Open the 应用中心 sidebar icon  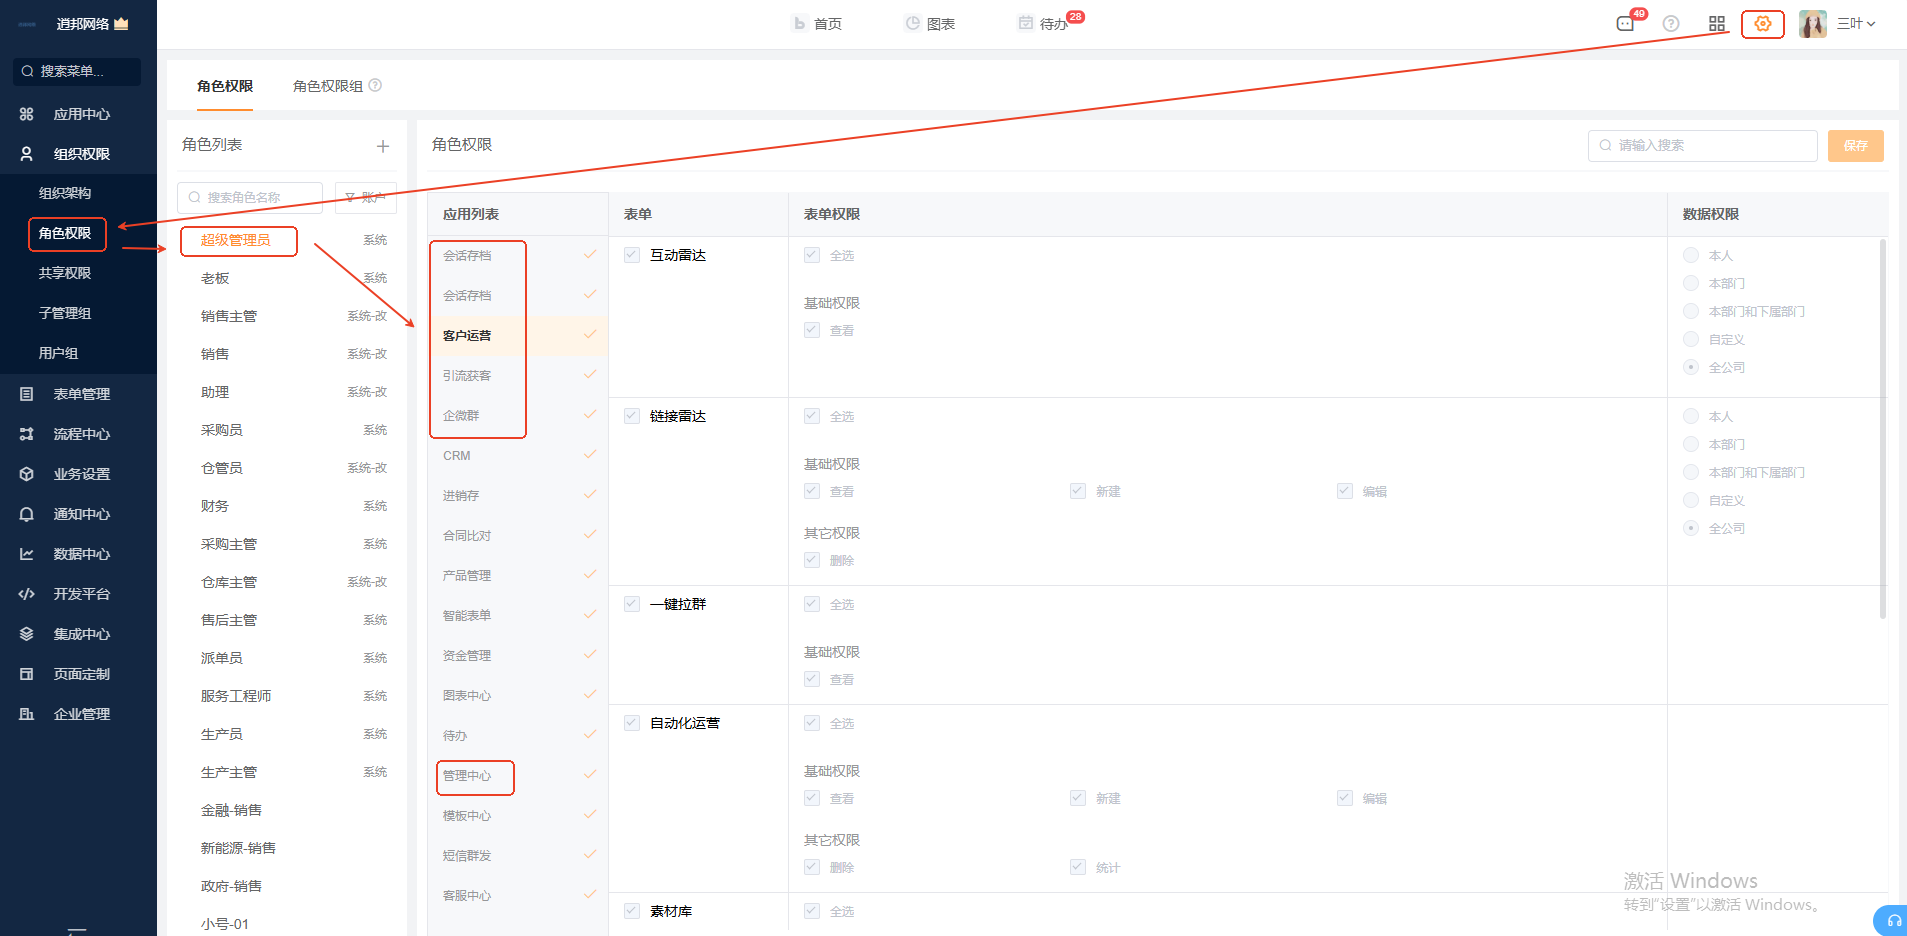(27, 114)
